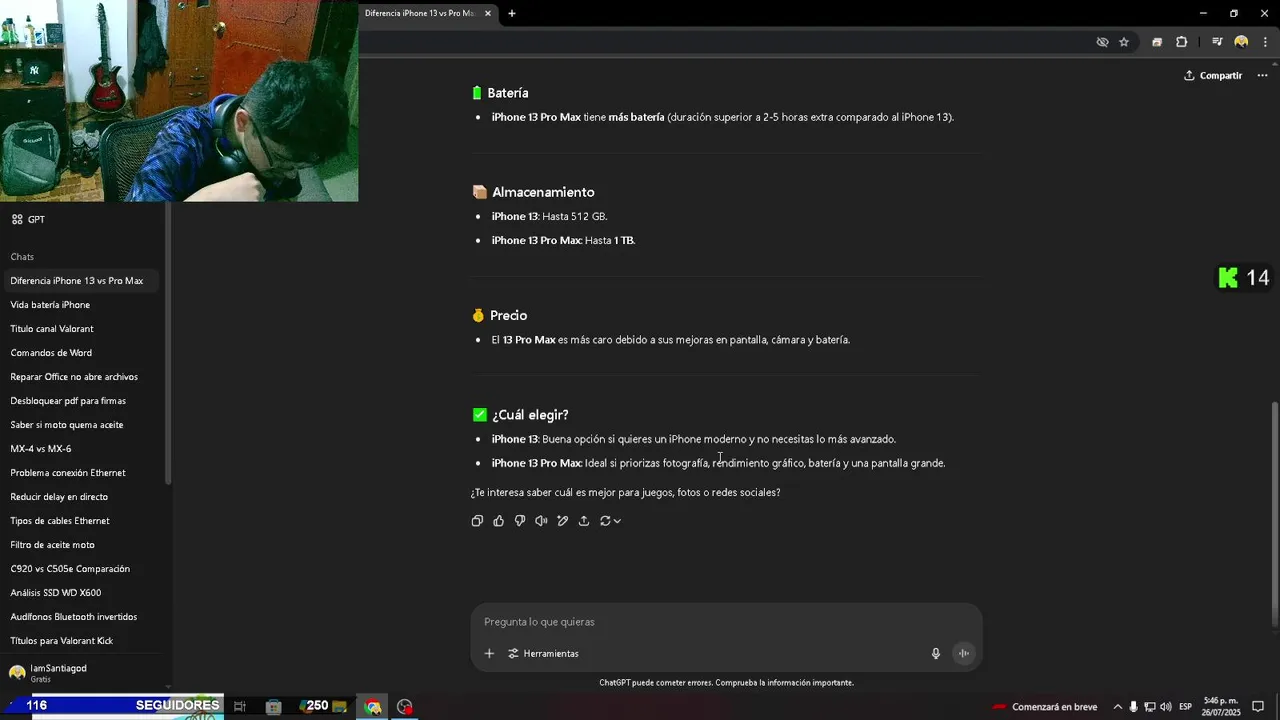
Task: Open clock and calendar flyout
Action: (1222, 707)
